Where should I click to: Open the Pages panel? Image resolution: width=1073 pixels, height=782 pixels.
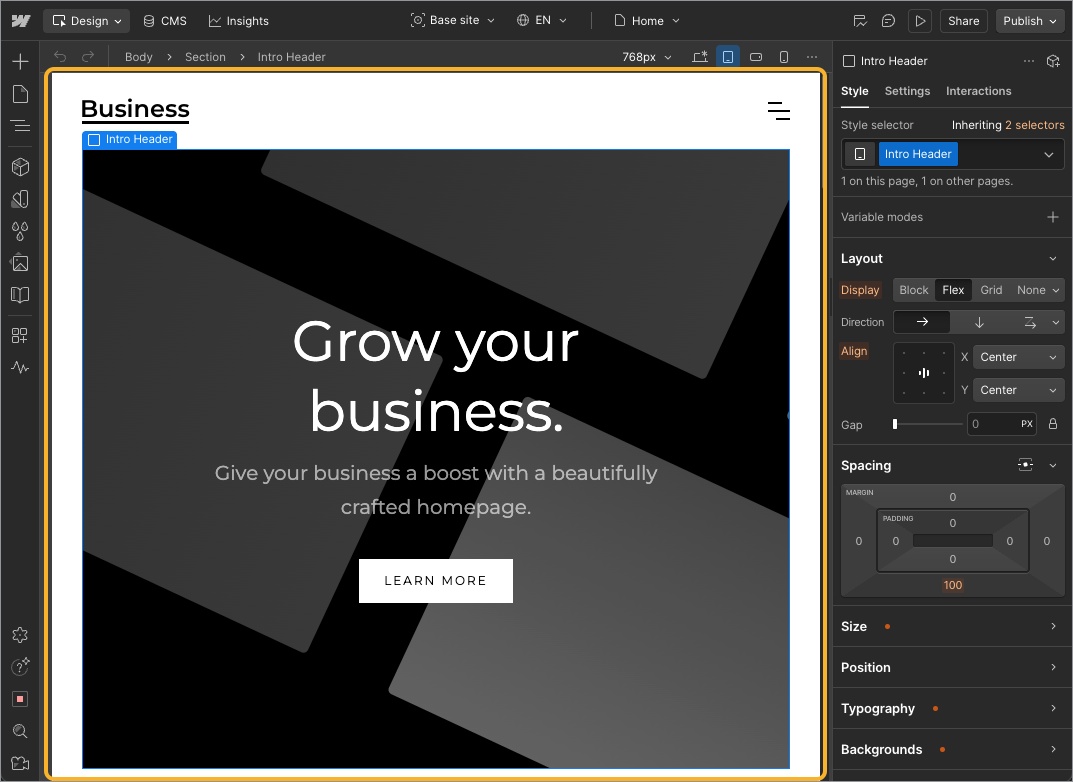pos(20,93)
